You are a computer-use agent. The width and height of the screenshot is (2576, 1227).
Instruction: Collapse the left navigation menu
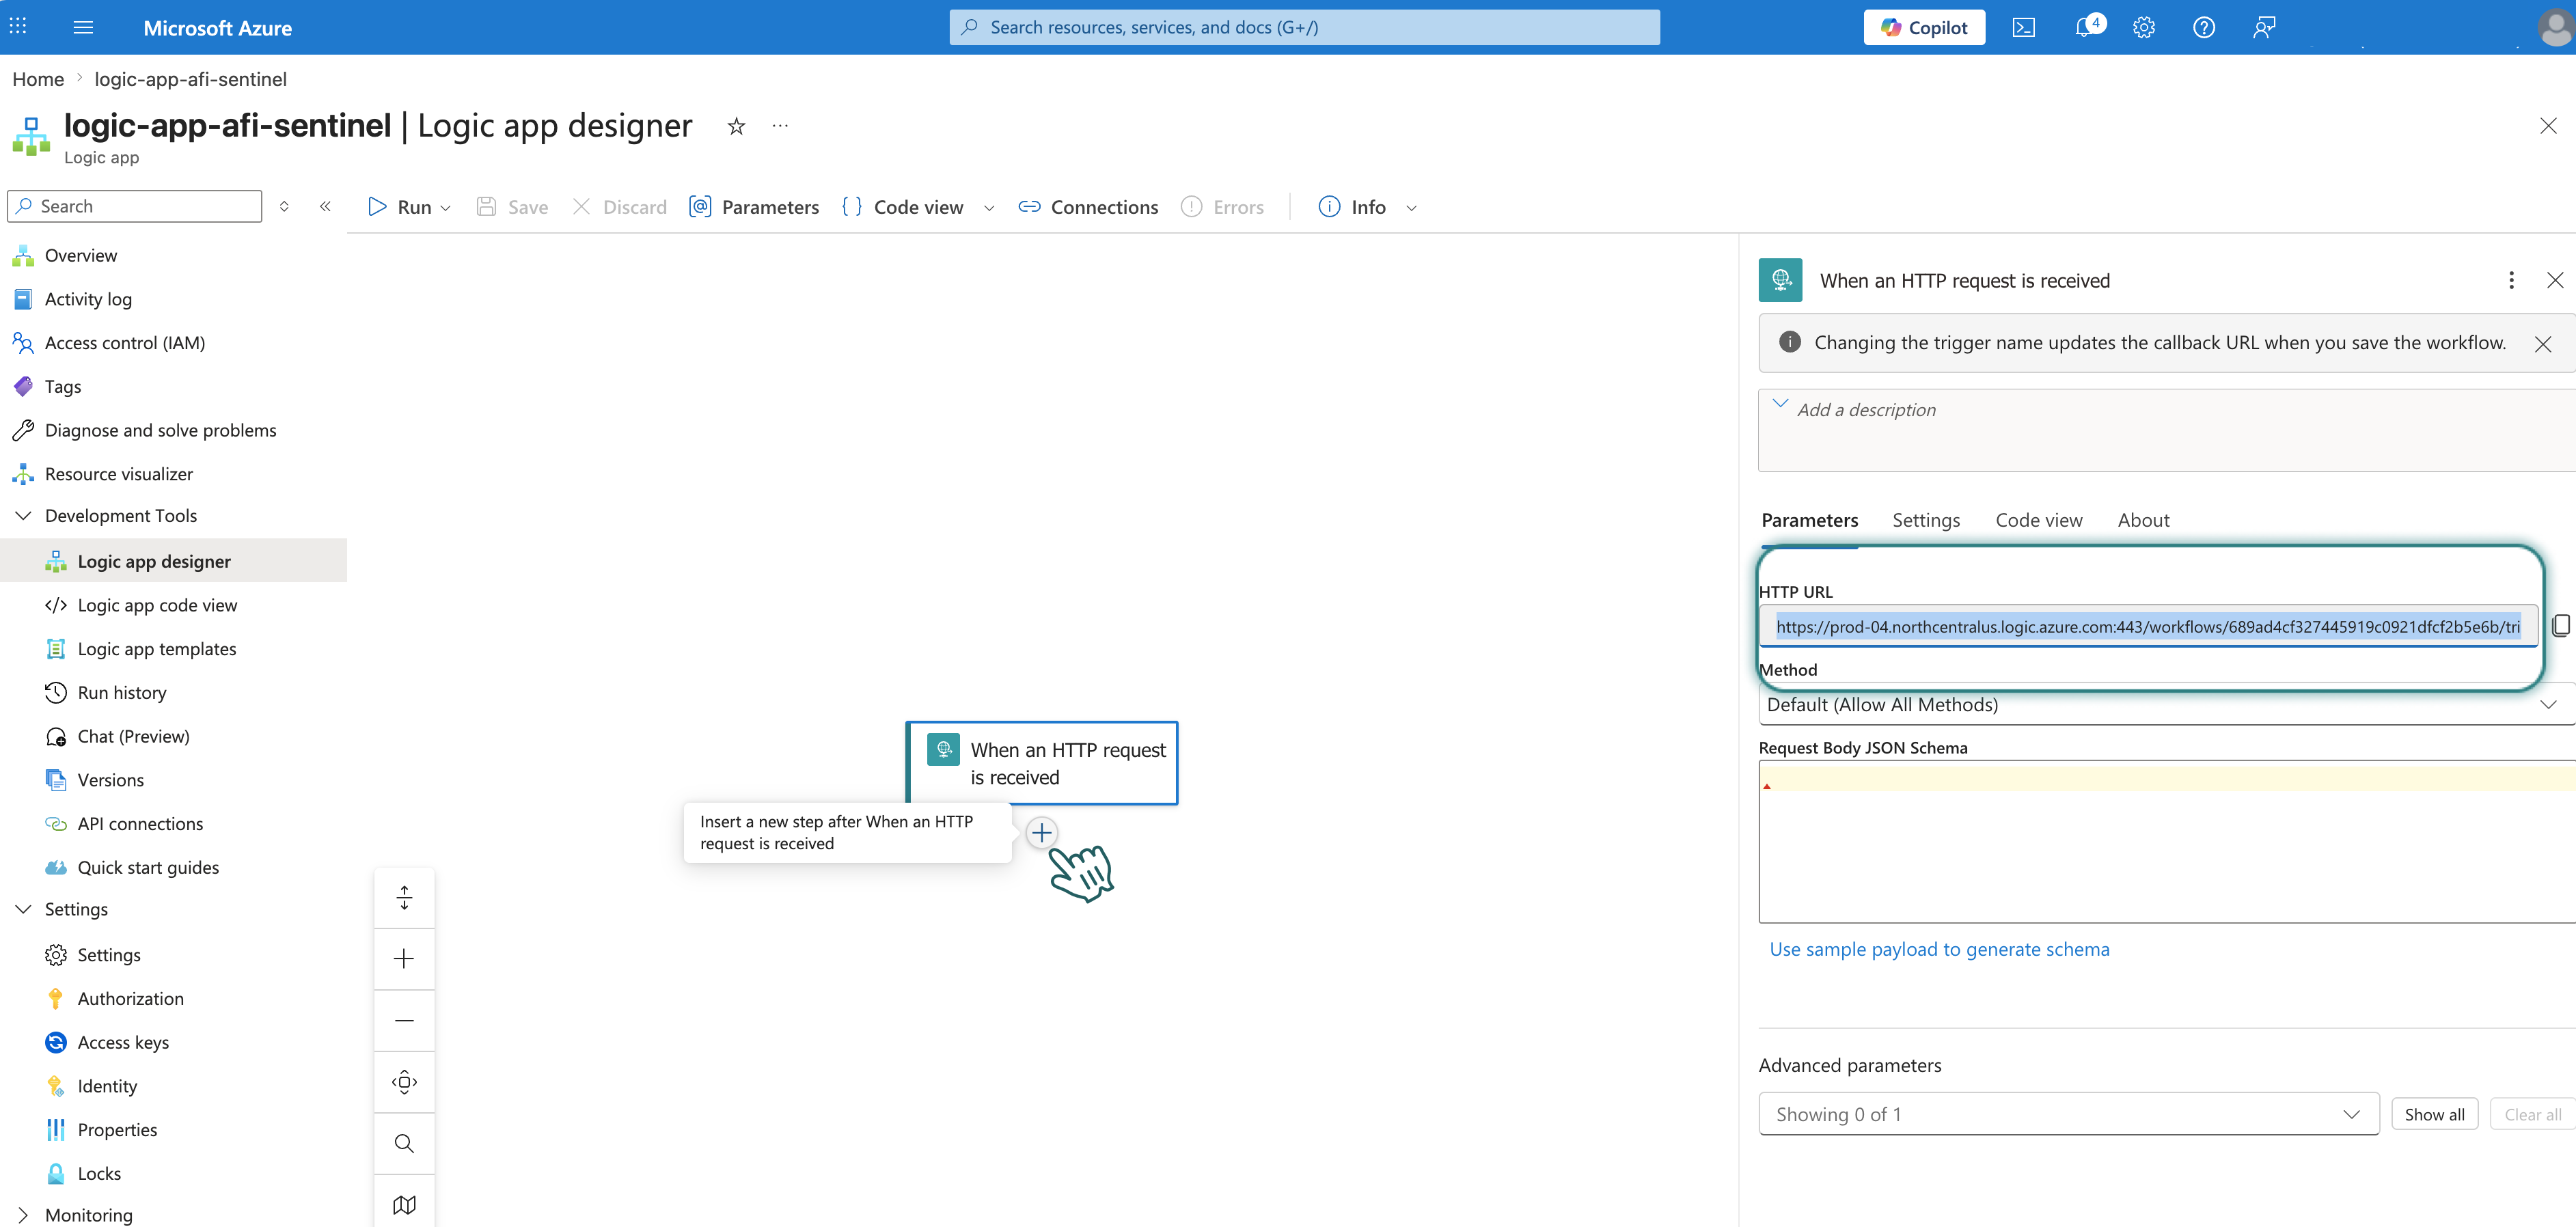tap(325, 206)
